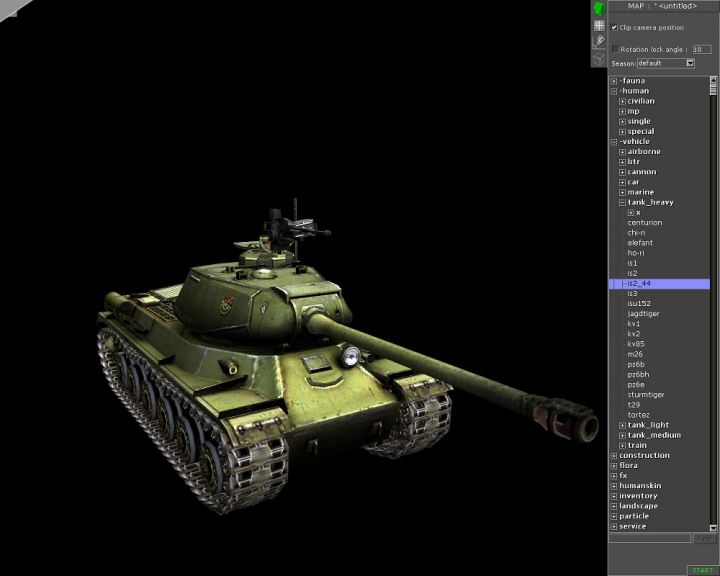Expand the tank_medium folder

622,435
